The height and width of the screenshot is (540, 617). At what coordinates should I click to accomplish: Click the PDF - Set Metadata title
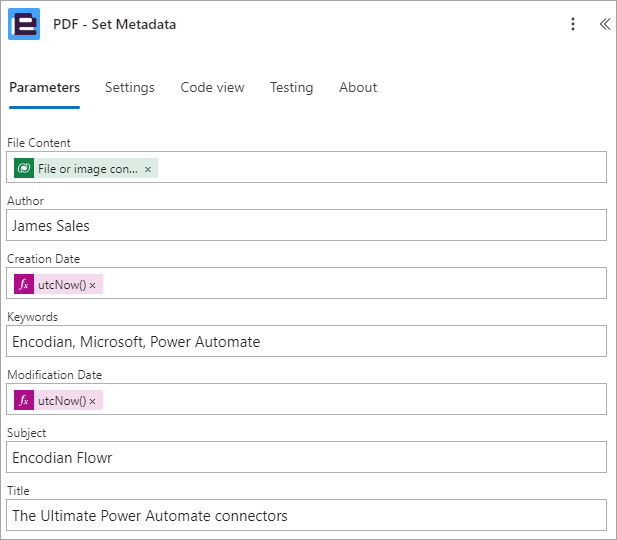[115, 24]
